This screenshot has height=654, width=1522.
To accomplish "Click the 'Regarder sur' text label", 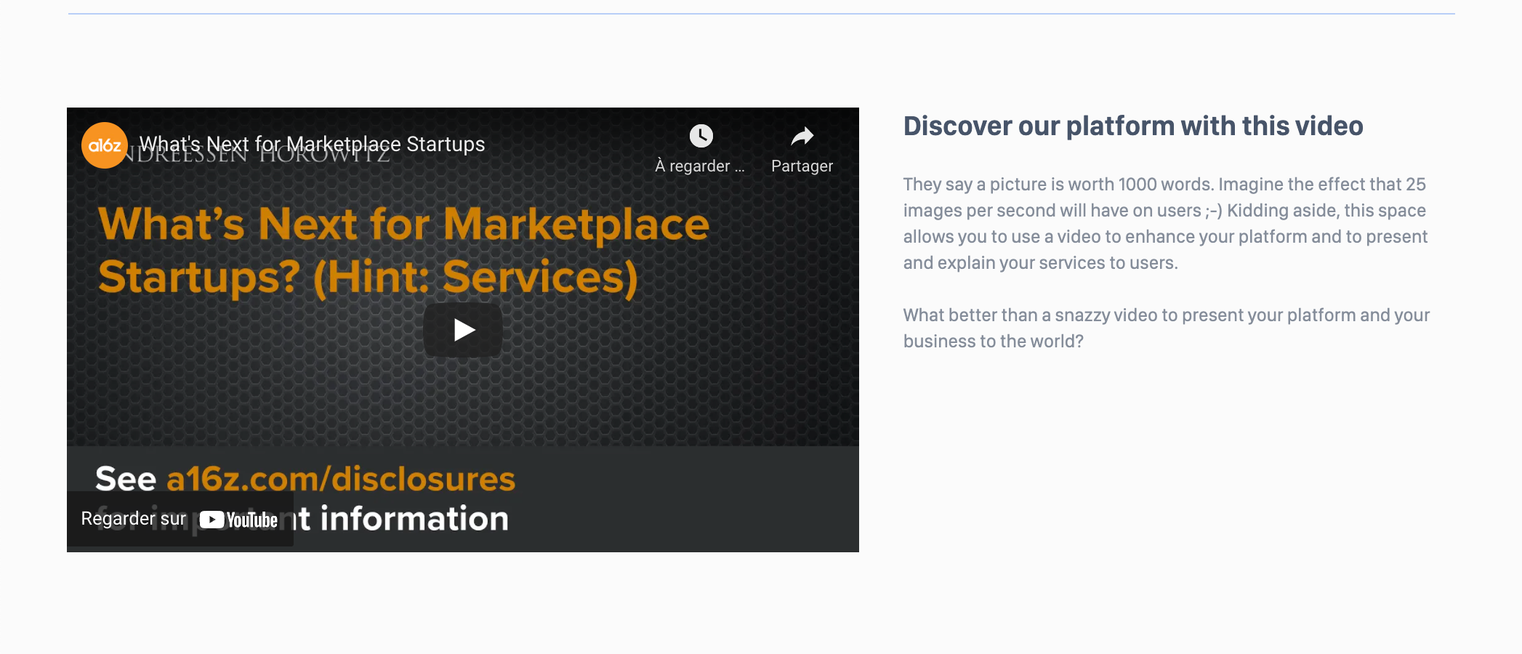I will point(133,519).
